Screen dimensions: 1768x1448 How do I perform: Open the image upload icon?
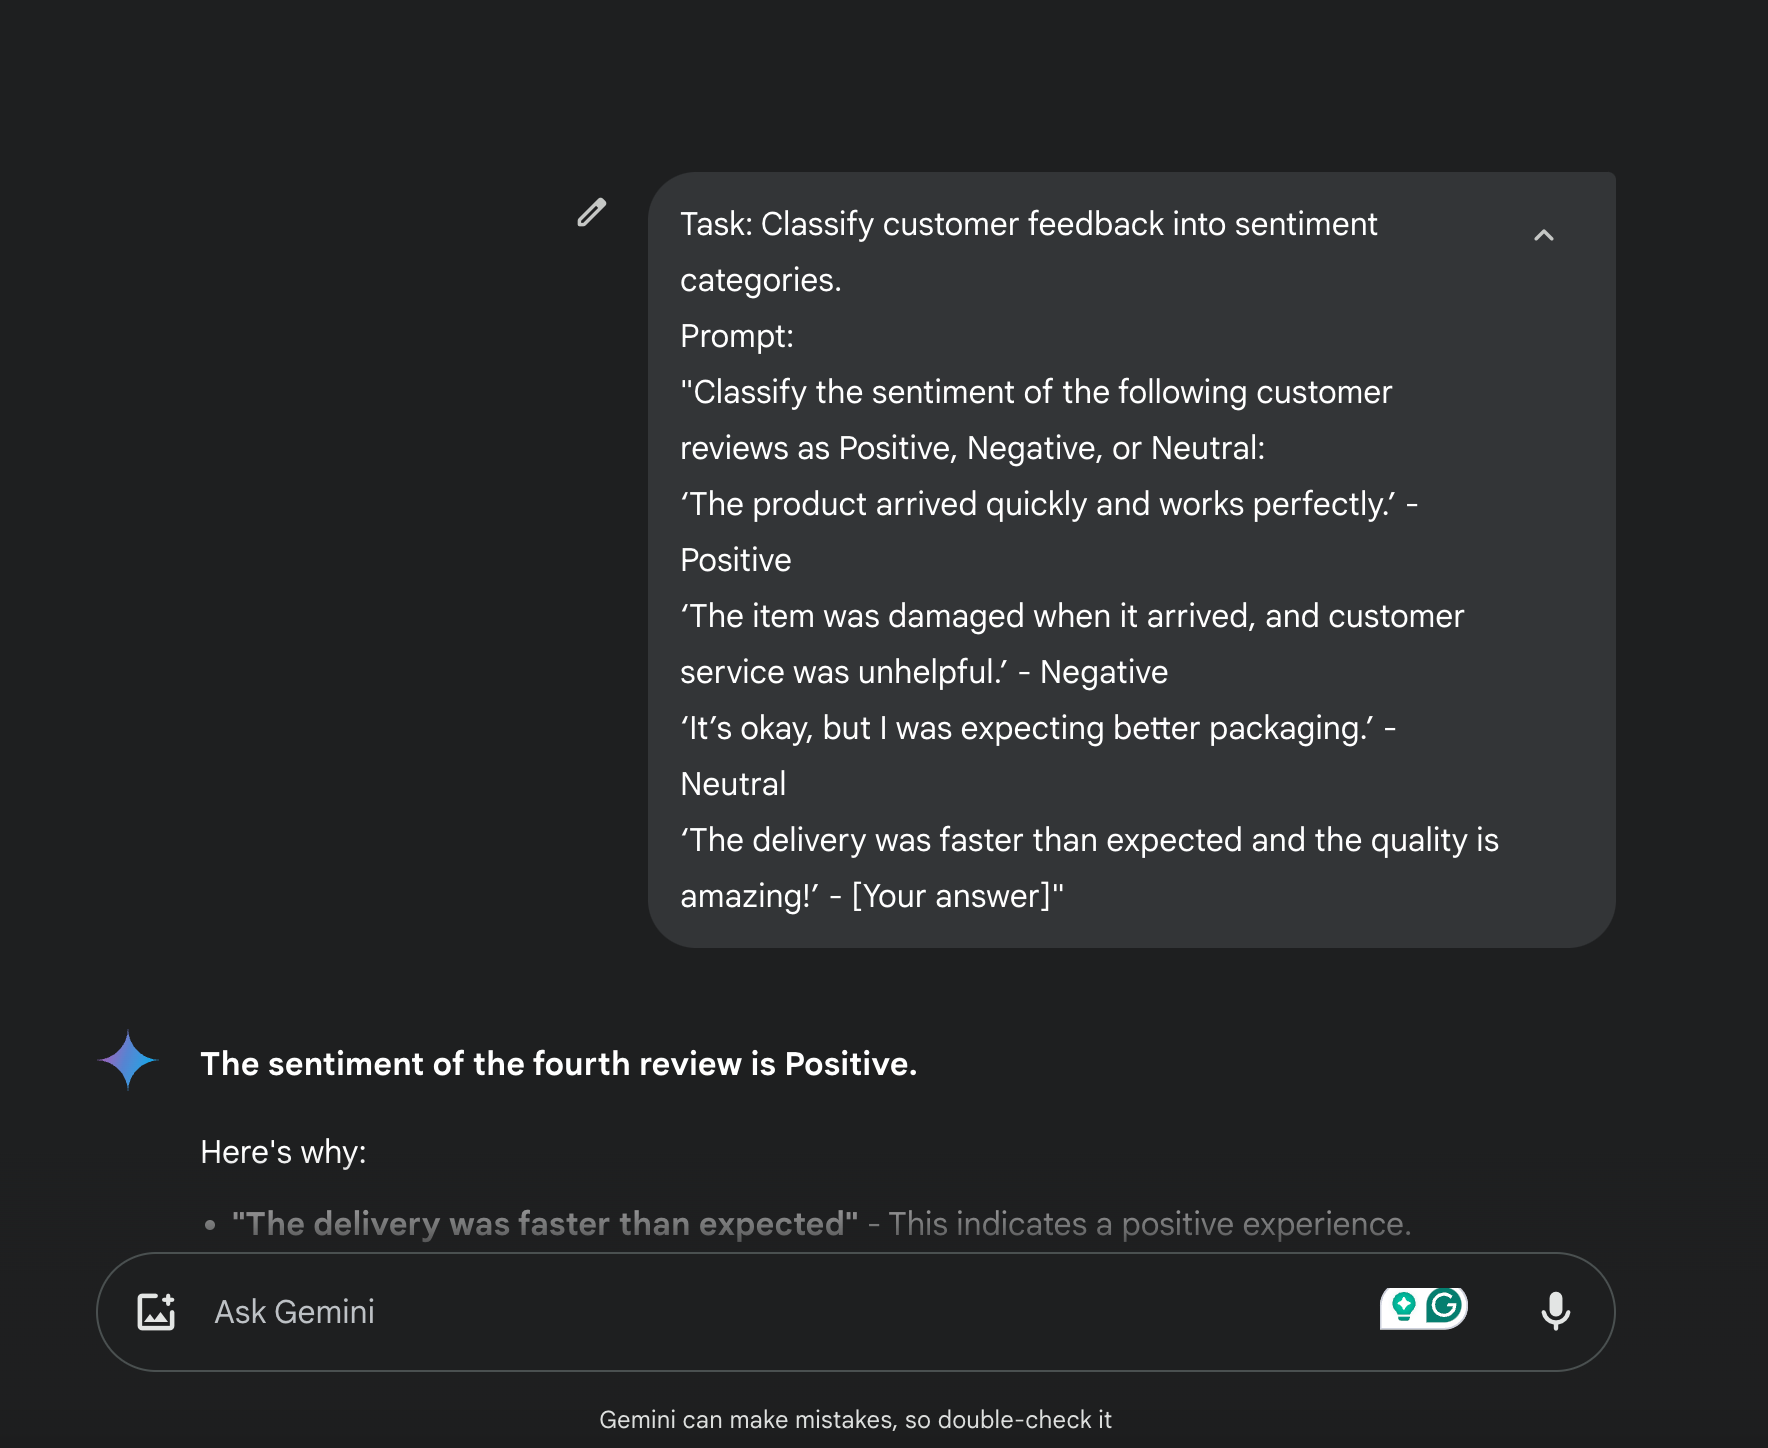pyautogui.click(x=156, y=1311)
